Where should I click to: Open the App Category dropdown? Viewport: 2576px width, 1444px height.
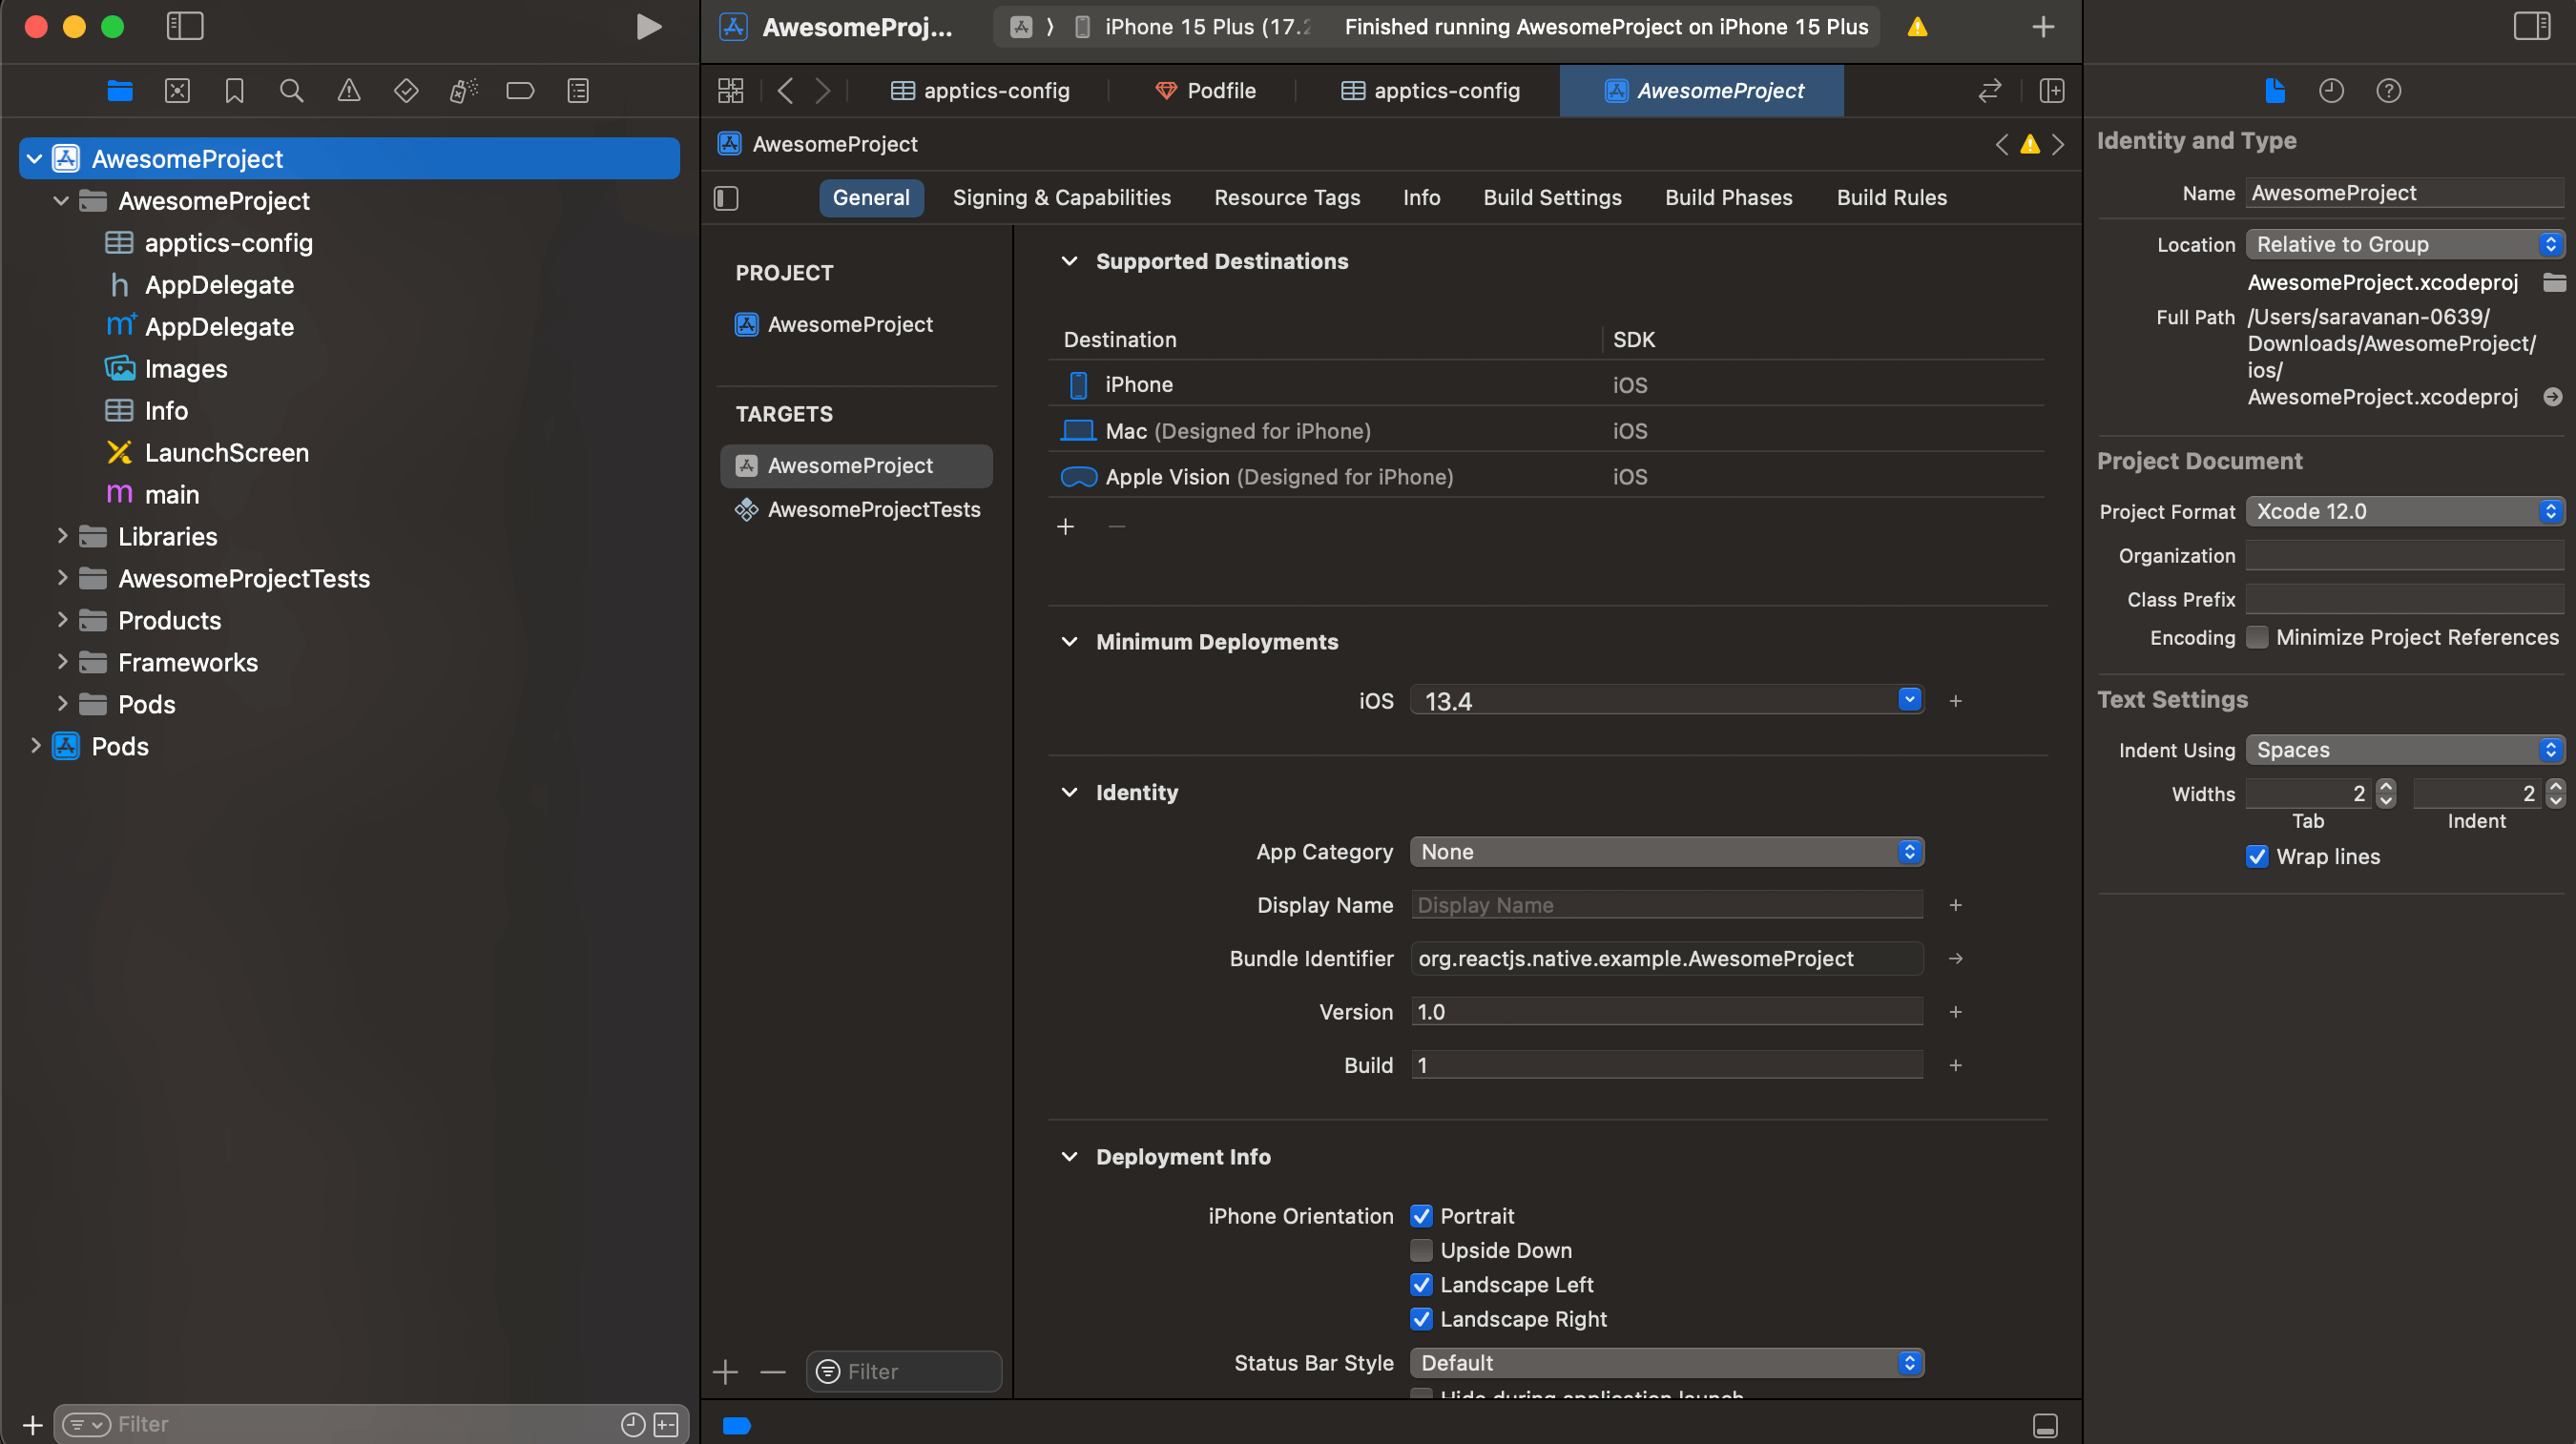click(1666, 851)
